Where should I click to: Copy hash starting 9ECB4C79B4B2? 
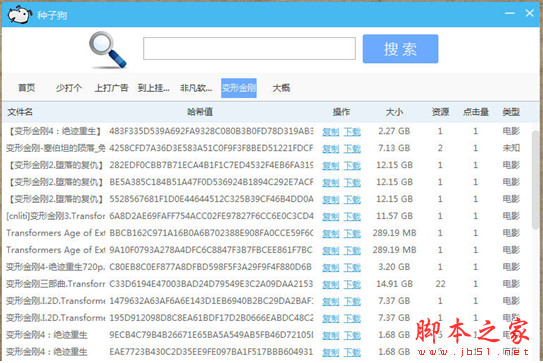pos(331,335)
